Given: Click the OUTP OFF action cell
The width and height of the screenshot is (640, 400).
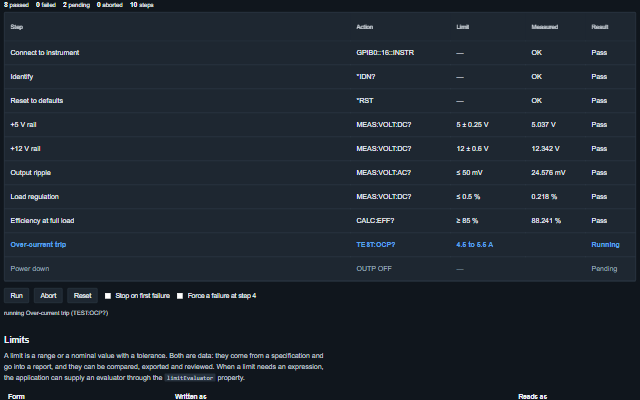Looking at the screenshot, I should click(374, 269).
